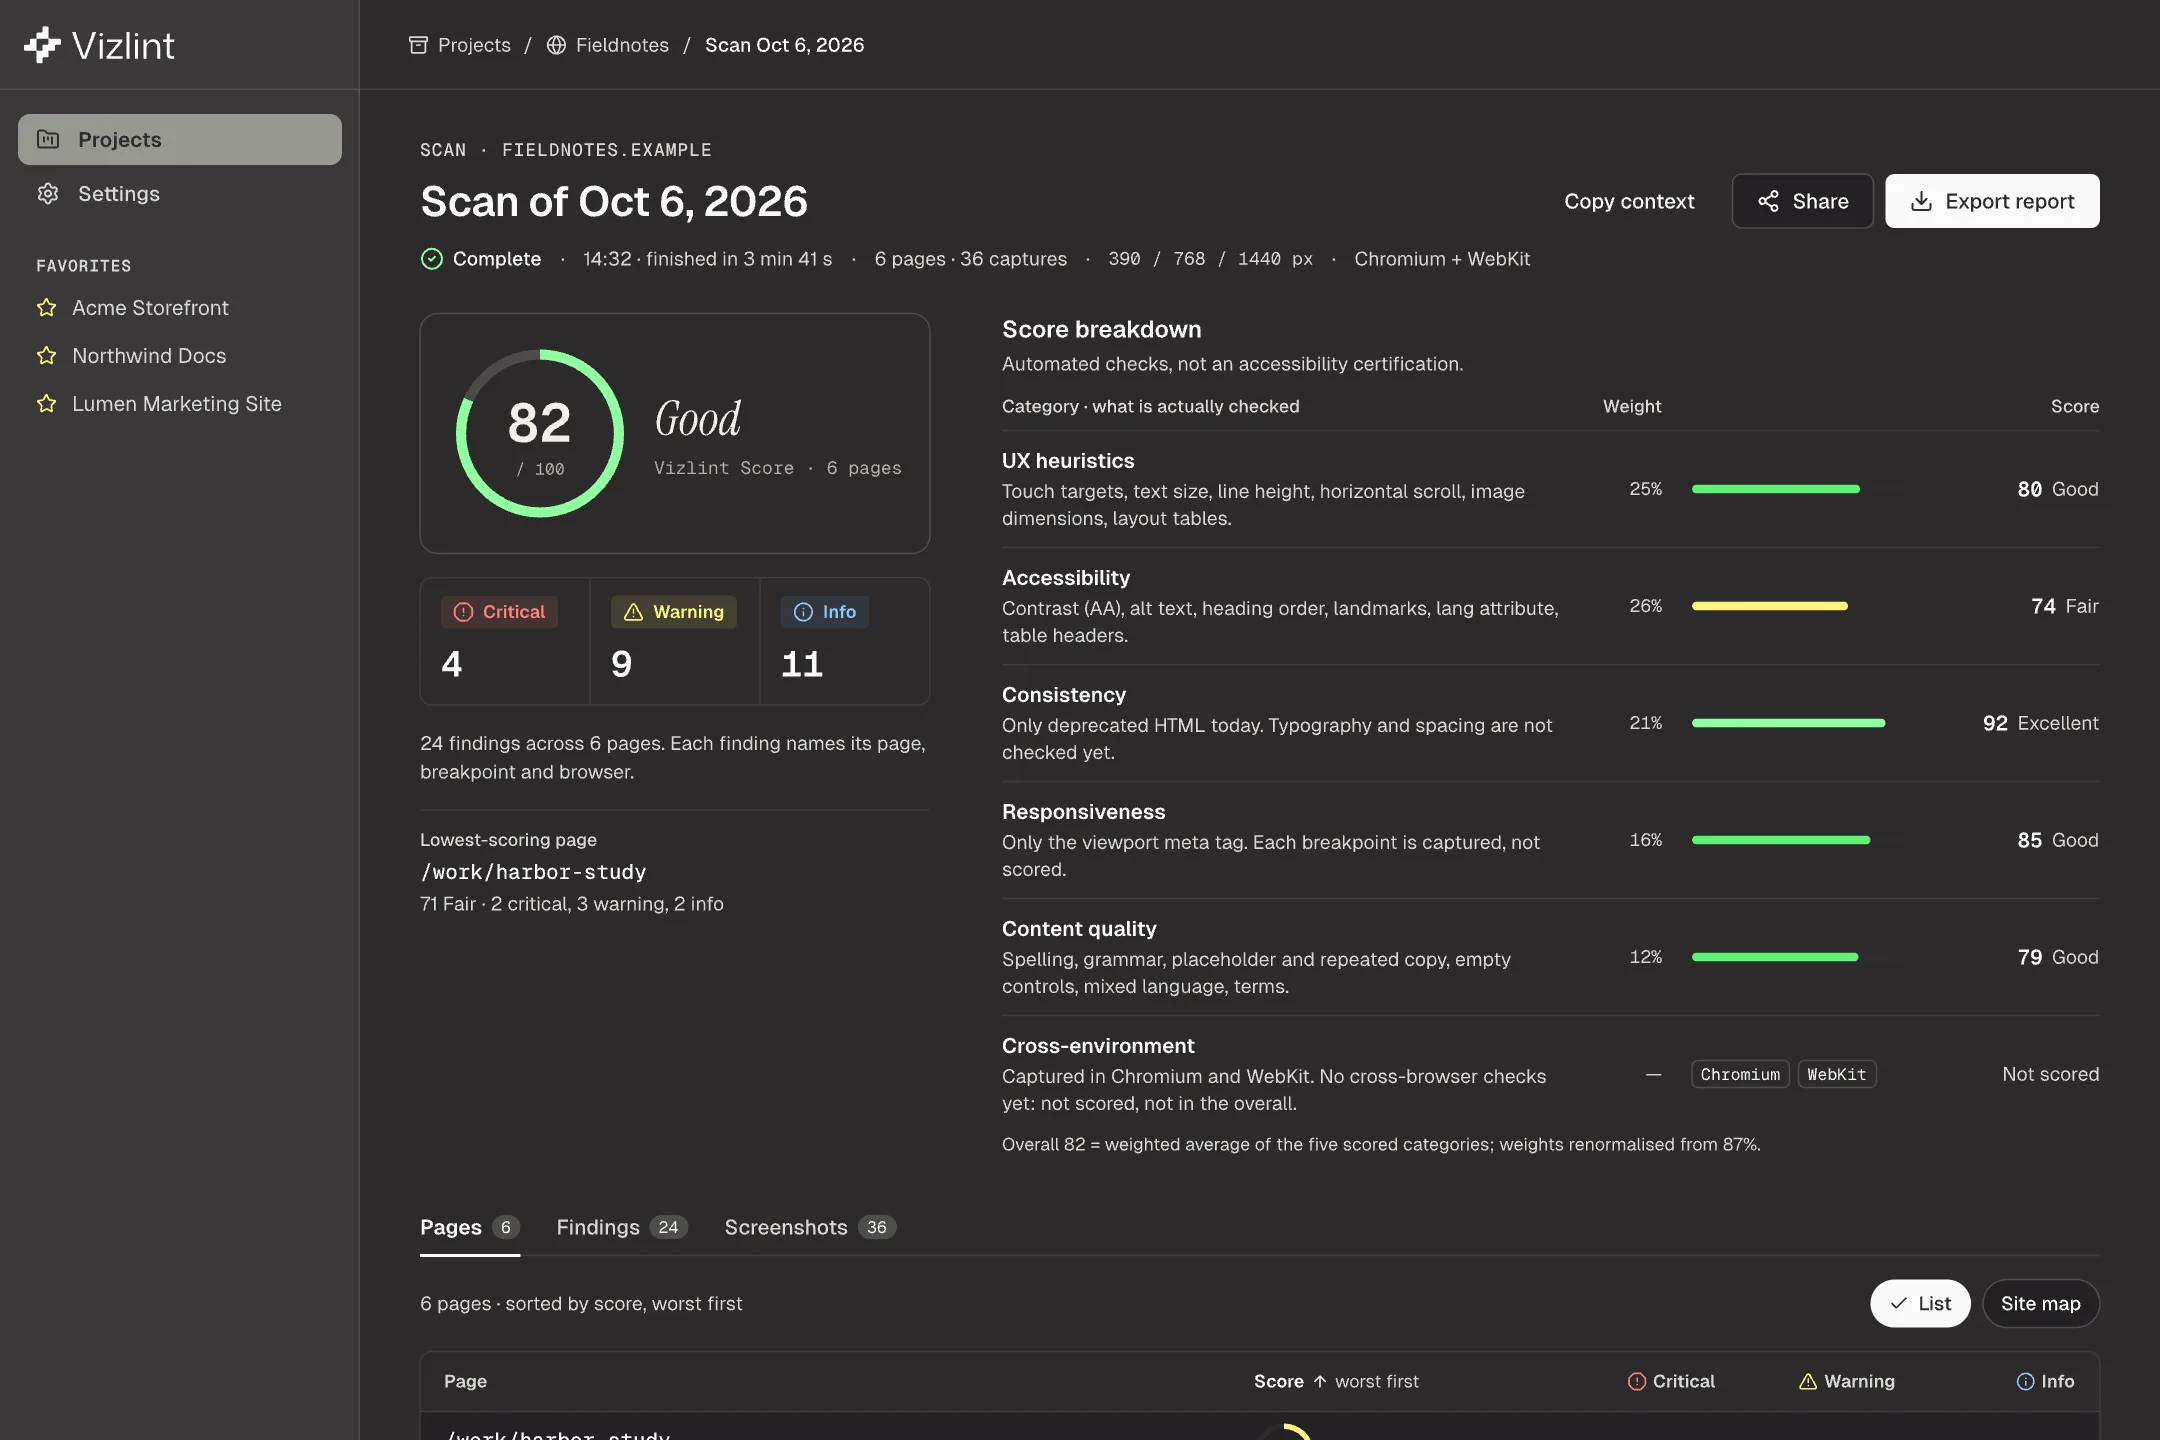
Task: Click the Critical count card showing 4
Action: coord(505,641)
